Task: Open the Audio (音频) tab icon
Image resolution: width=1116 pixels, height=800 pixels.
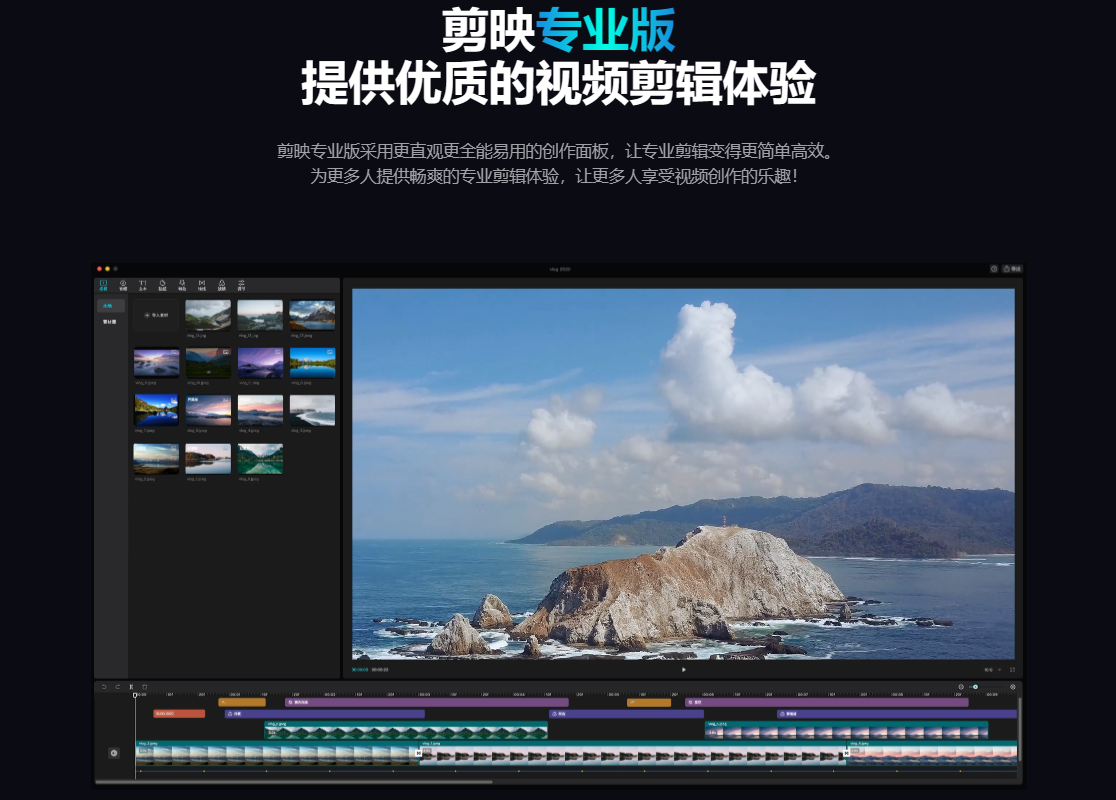Action: tap(122, 285)
